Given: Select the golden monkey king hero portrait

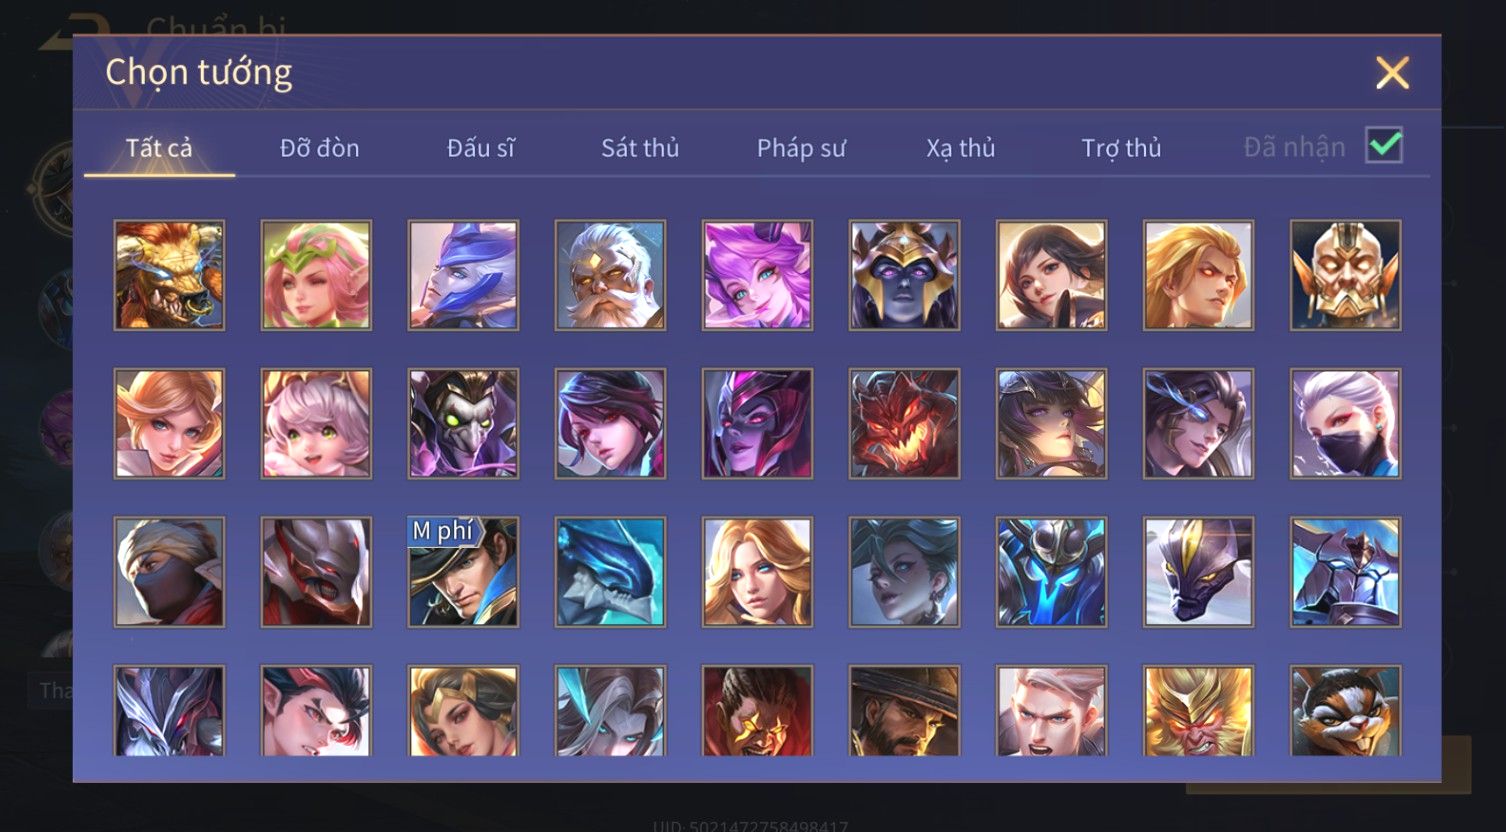Looking at the screenshot, I should coord(1198,710).
